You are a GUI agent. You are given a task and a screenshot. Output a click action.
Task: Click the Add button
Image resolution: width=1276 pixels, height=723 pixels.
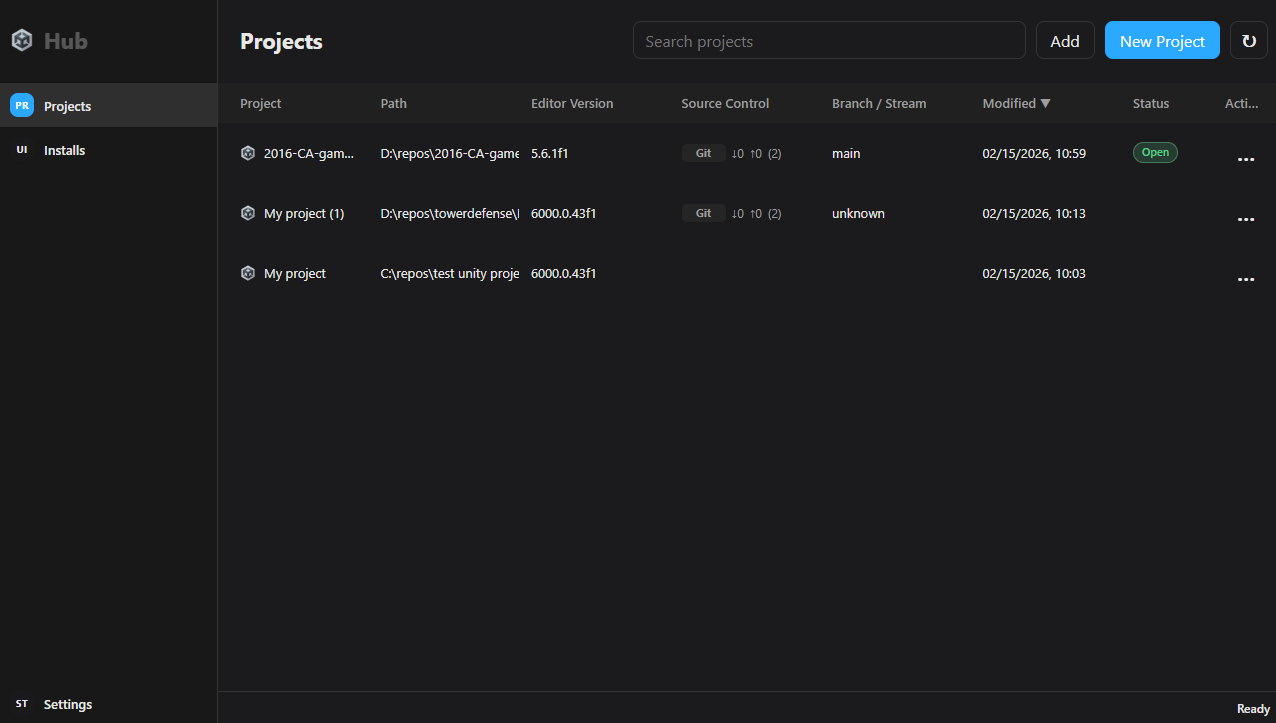1064,41
